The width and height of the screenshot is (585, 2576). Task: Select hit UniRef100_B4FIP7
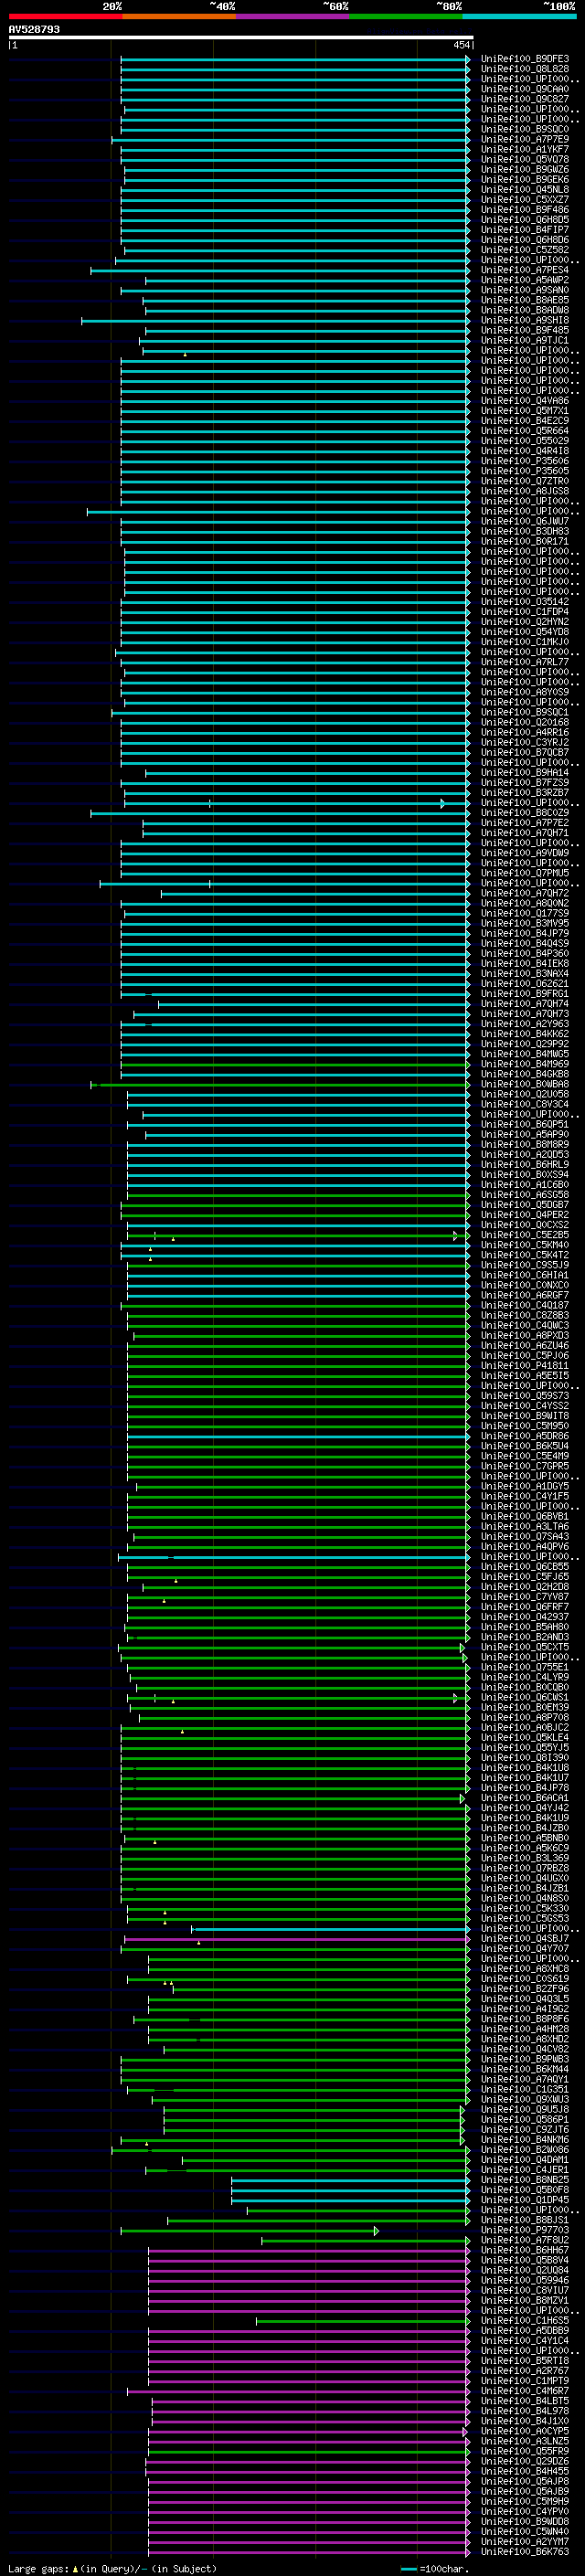coord(524,230)
